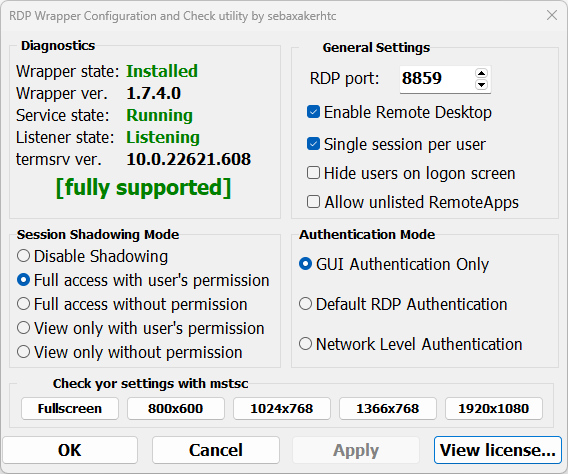This screenshot has width=568, height=474.
Task: Click the Listening listener state
Action: click(x=163, y=138)
